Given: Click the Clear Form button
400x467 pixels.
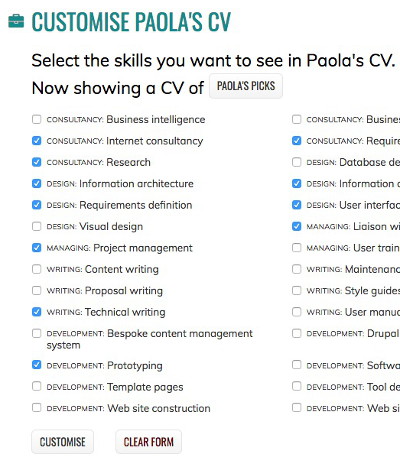Looking at the screenshot, I should (x=149, y=442).
